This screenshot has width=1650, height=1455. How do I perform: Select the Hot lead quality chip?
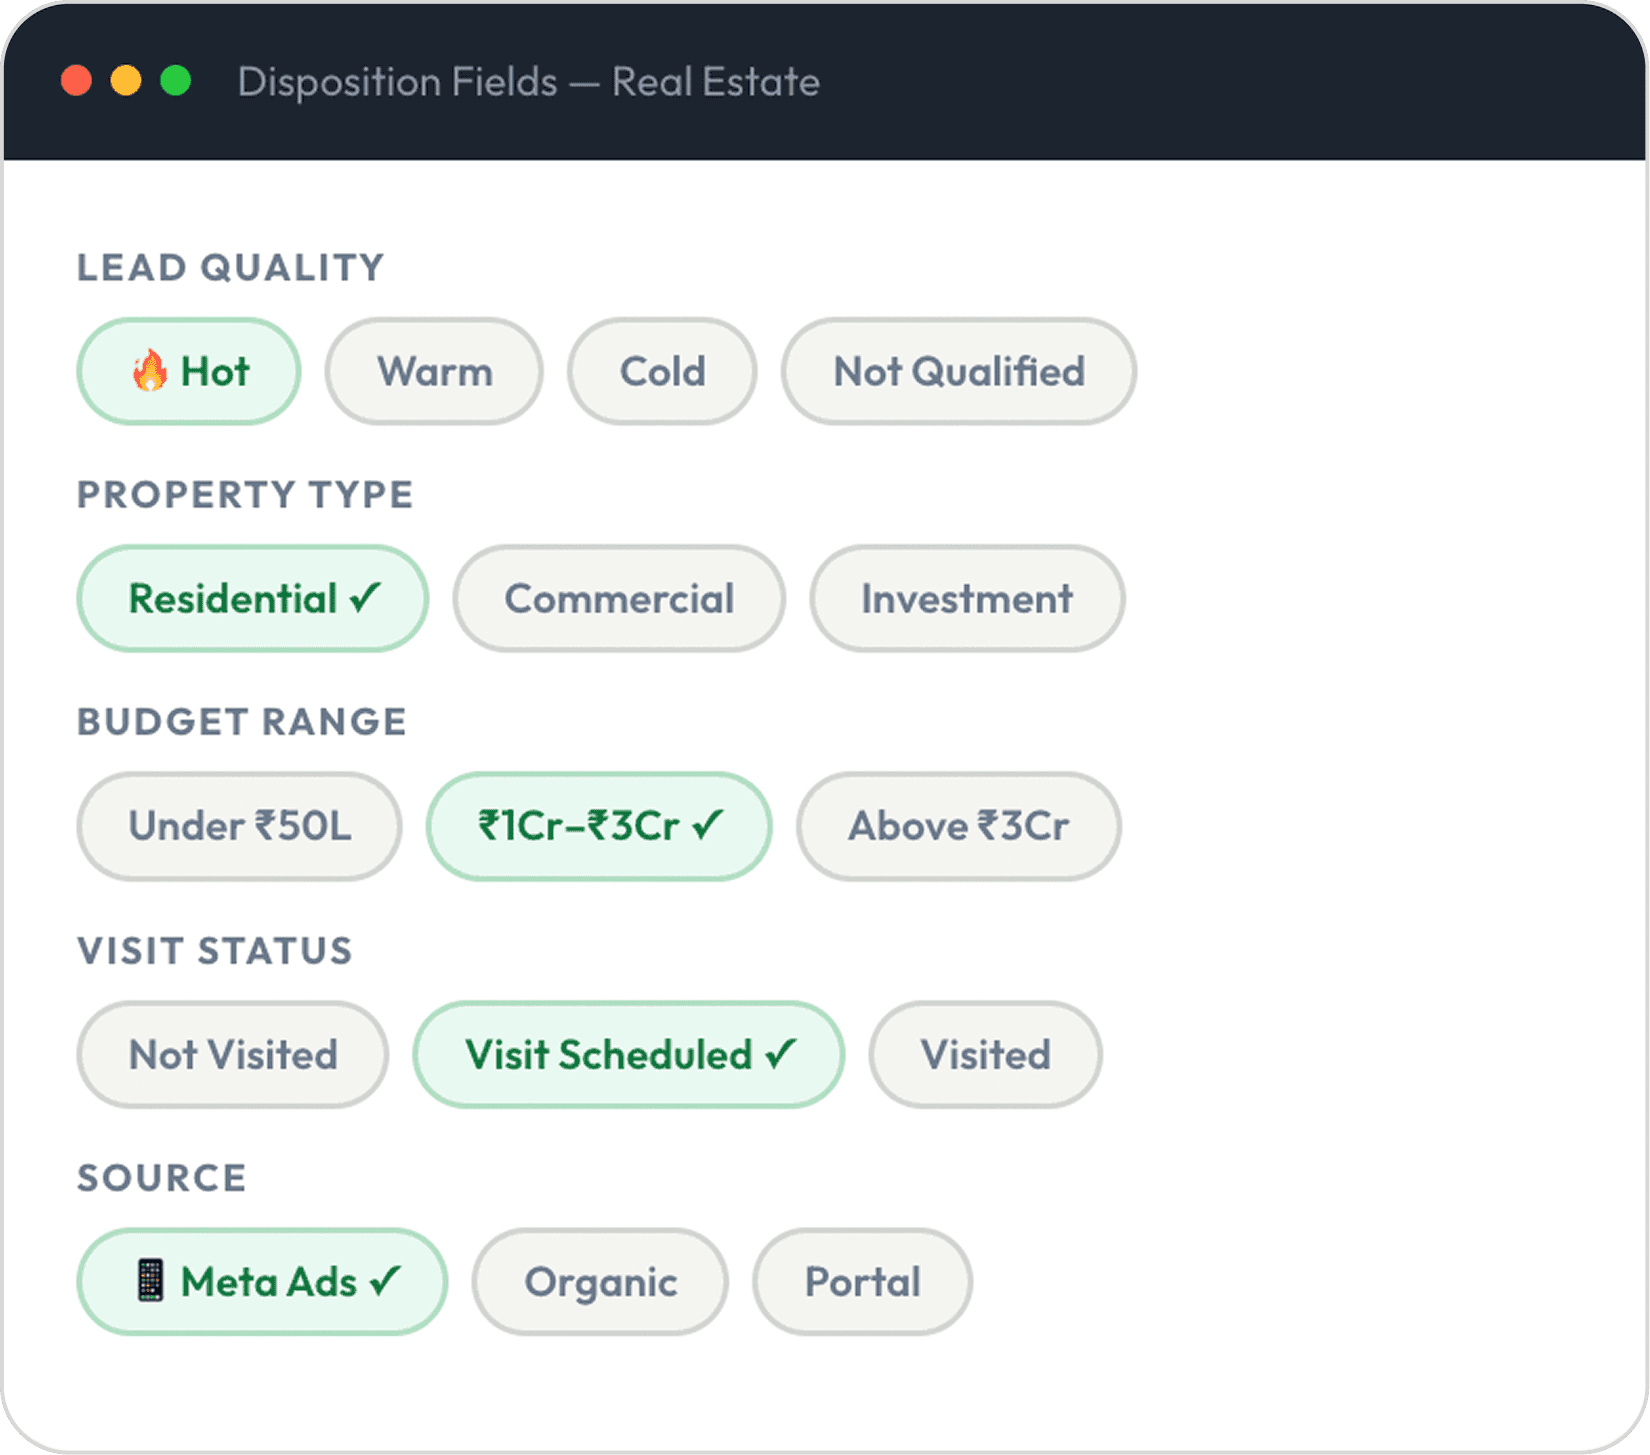(x=189, y=372)
